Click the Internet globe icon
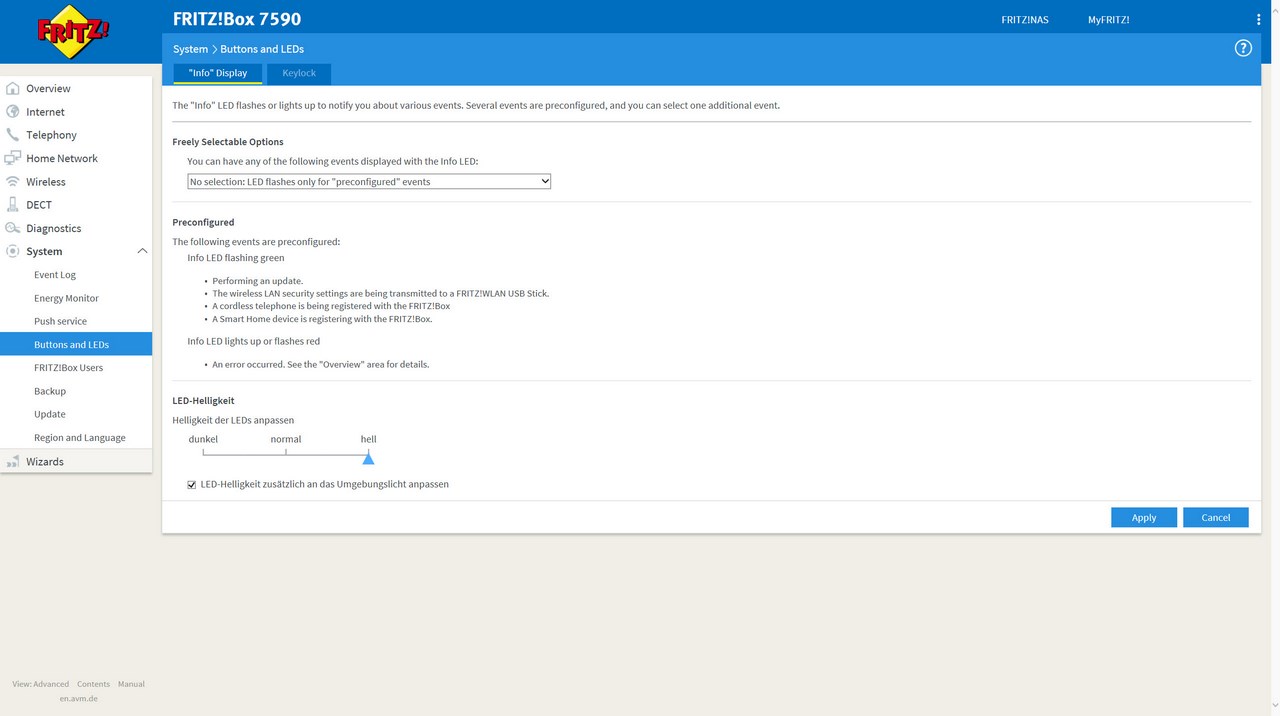The width and height of the screenshot is (1280, 716). pos(13,112)
